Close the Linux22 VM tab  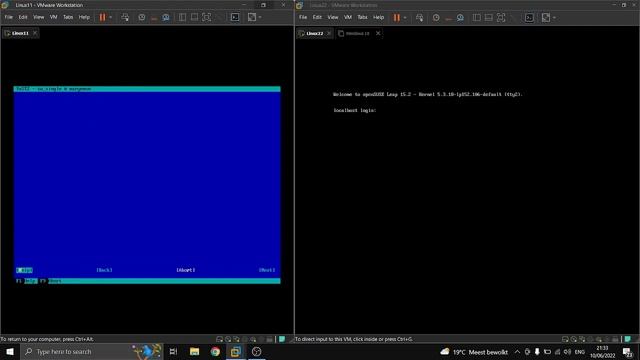(329, 33)
